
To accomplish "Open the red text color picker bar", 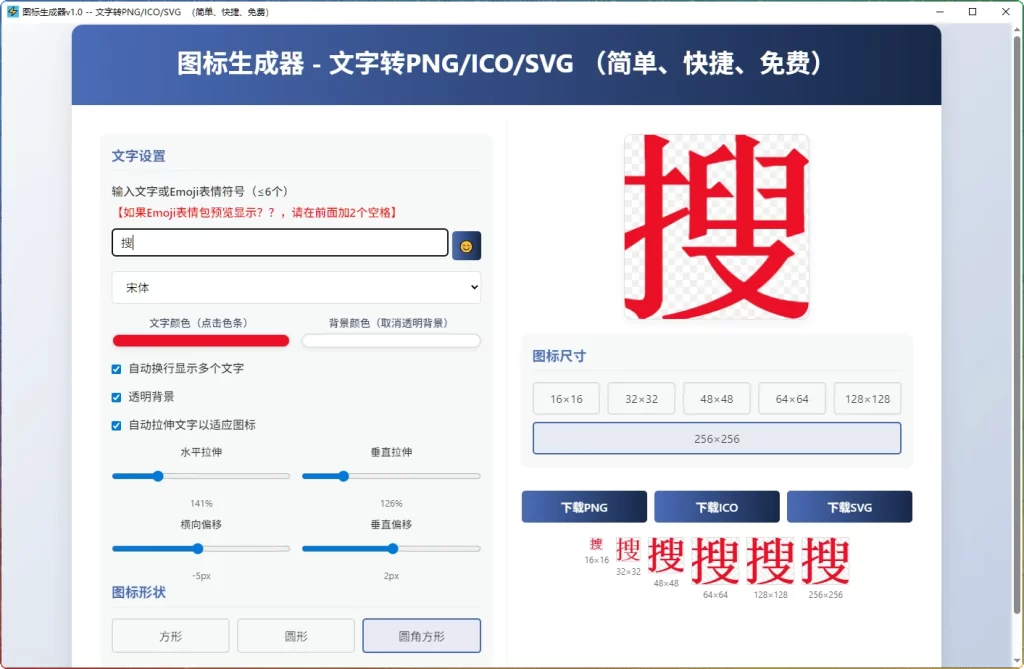I will click(x=200, y=340).
